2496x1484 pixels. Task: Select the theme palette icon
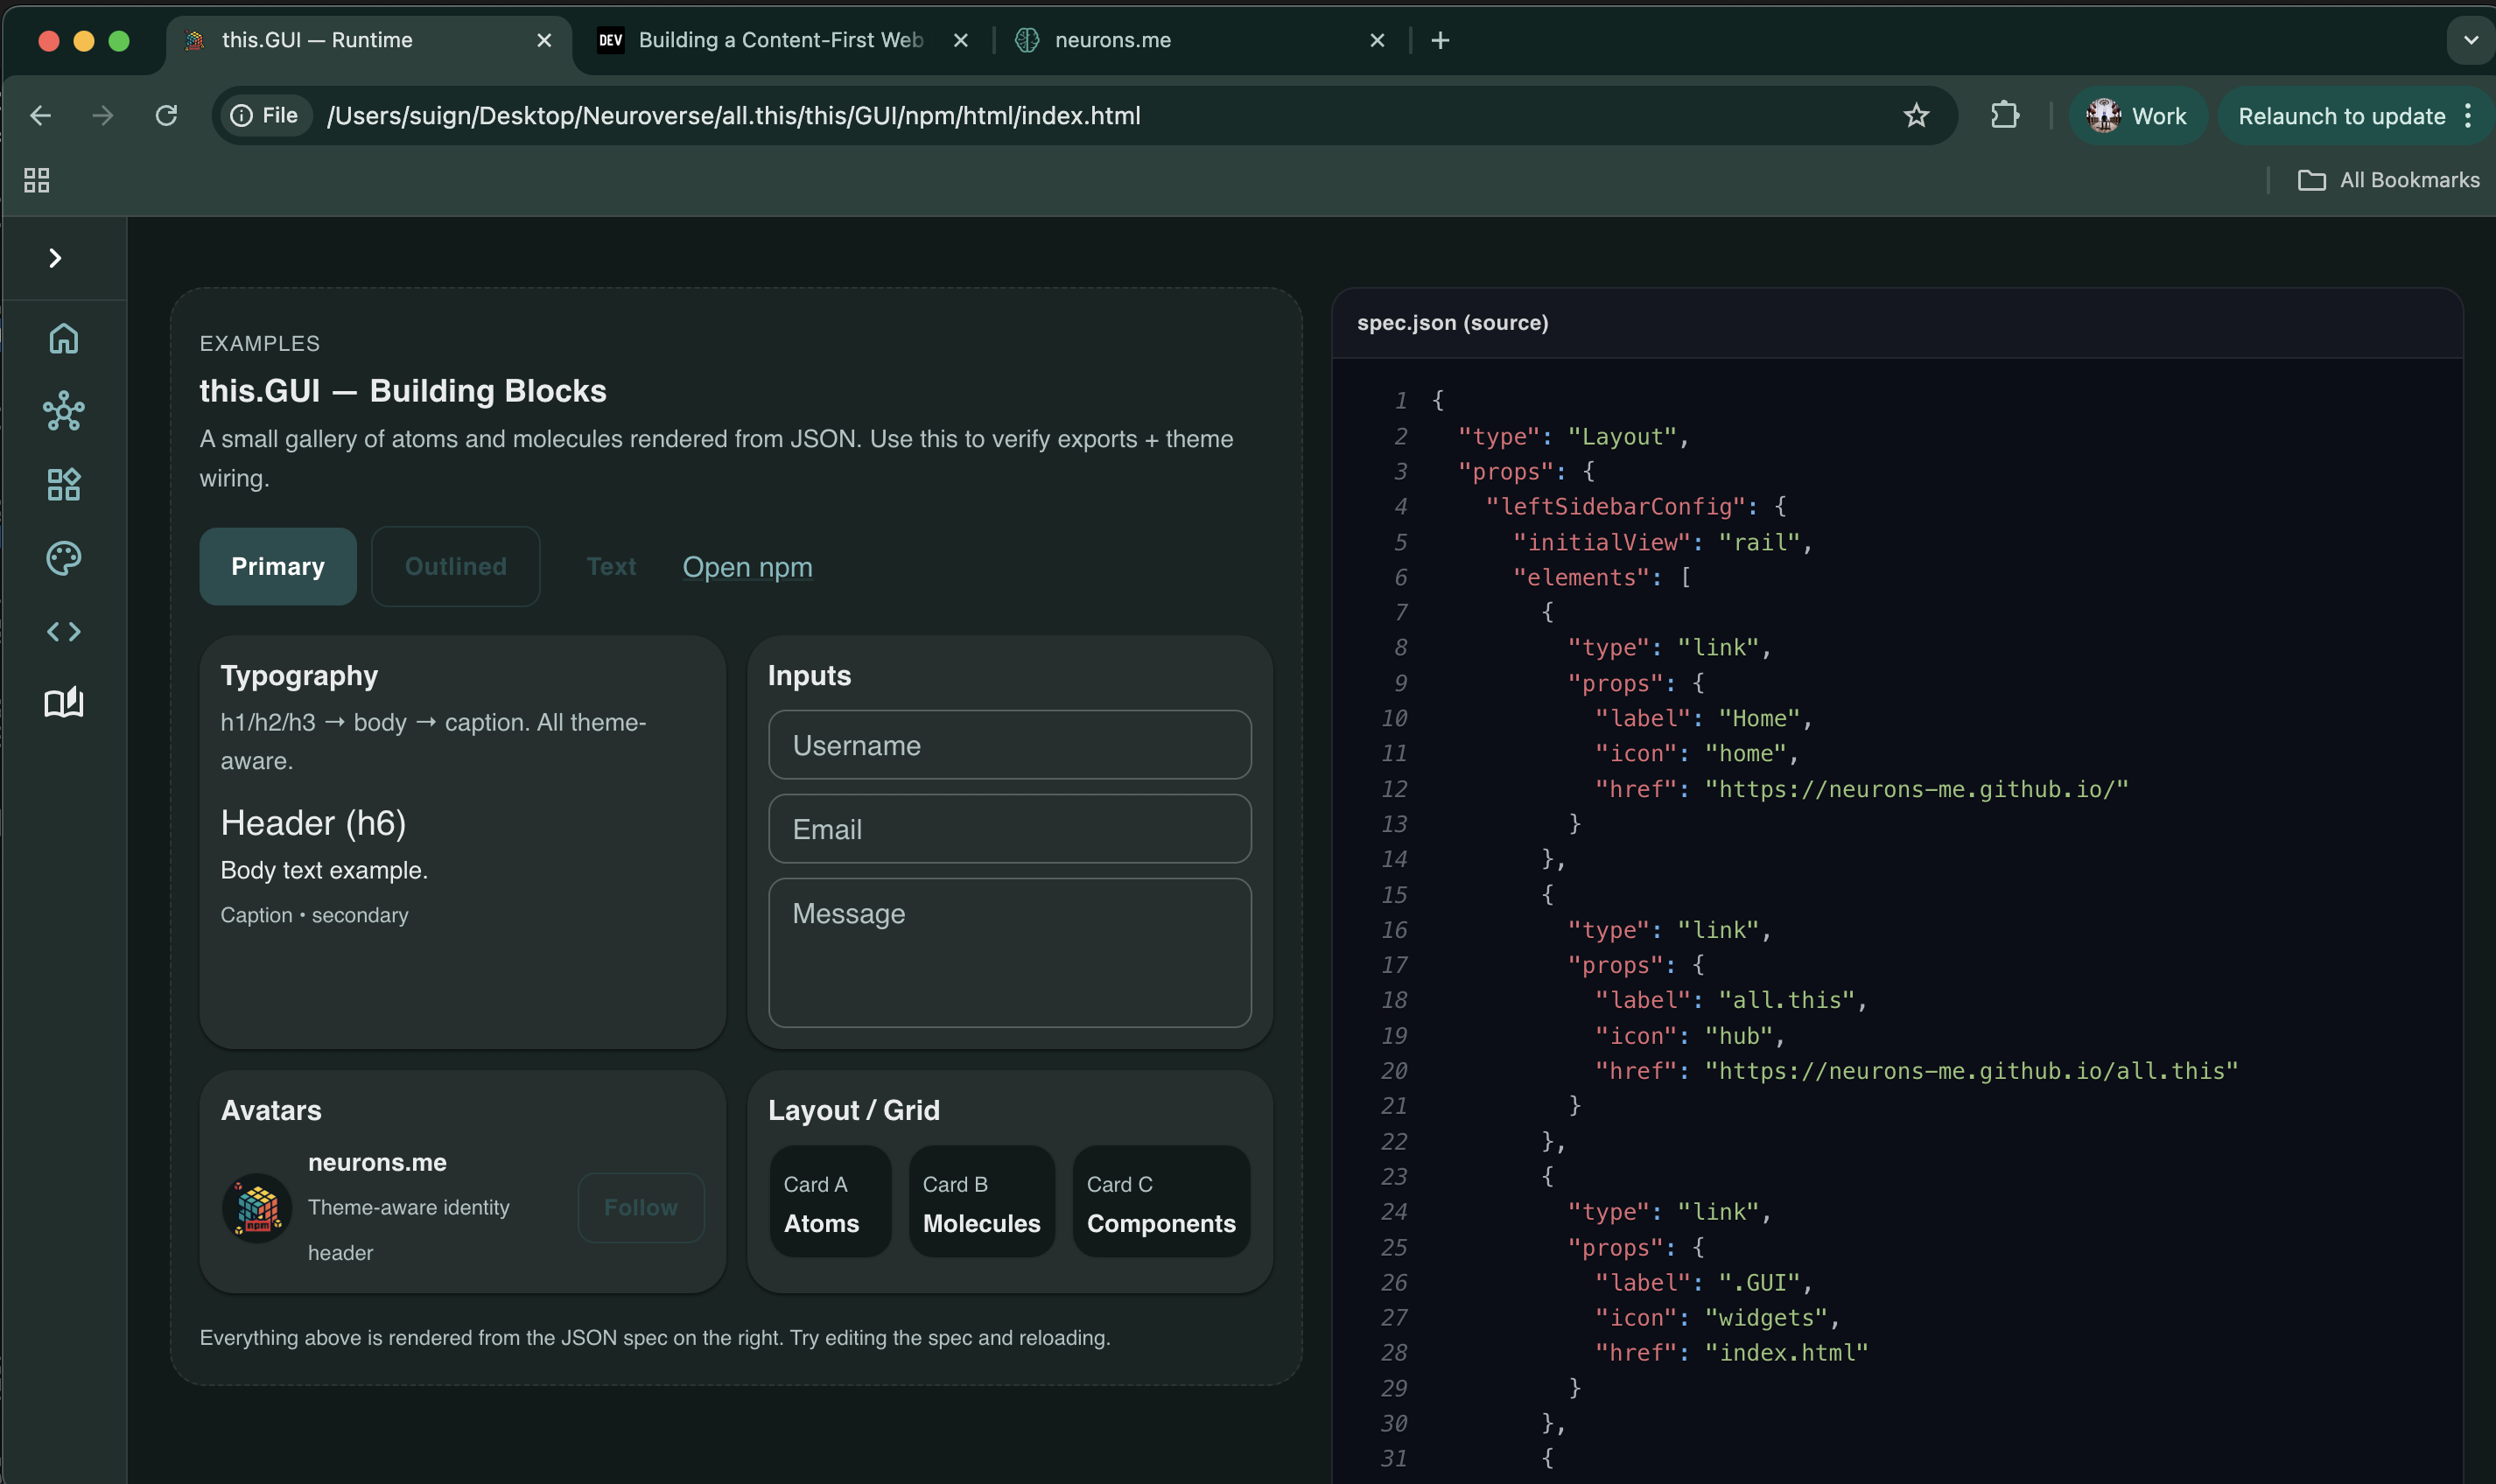click(x=63, y=558)
